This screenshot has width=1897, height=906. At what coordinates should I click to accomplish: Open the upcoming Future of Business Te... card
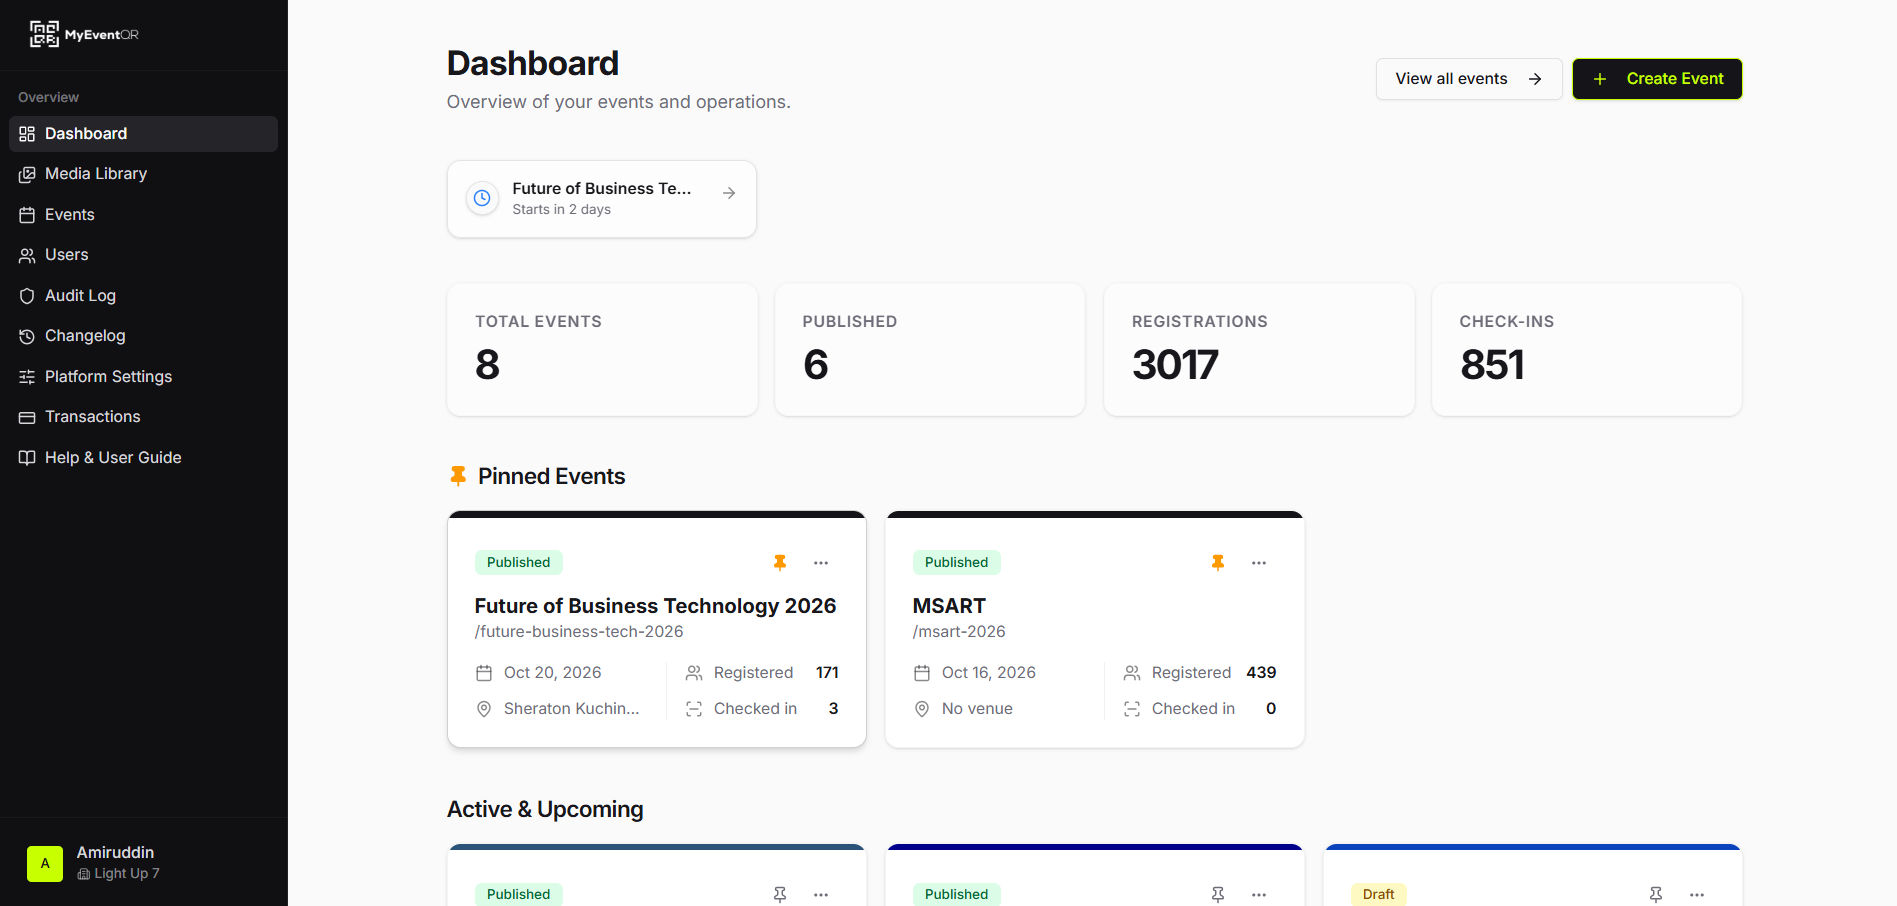[602, 199]
